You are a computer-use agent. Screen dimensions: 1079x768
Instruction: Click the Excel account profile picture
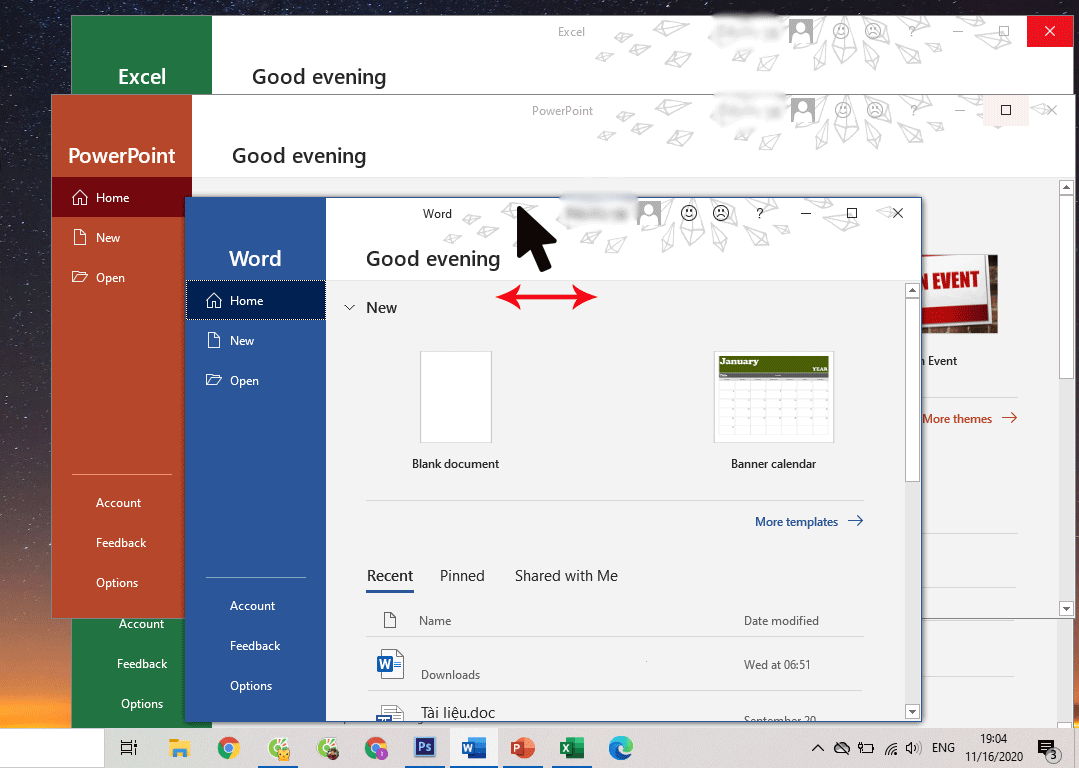pos(800,31)
